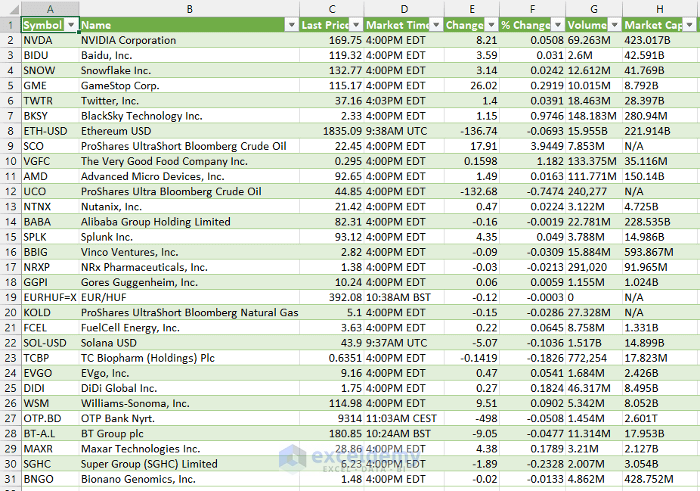Select row 31 header
Viewport: 700px width, 491px height.
(x=11, y=479)
